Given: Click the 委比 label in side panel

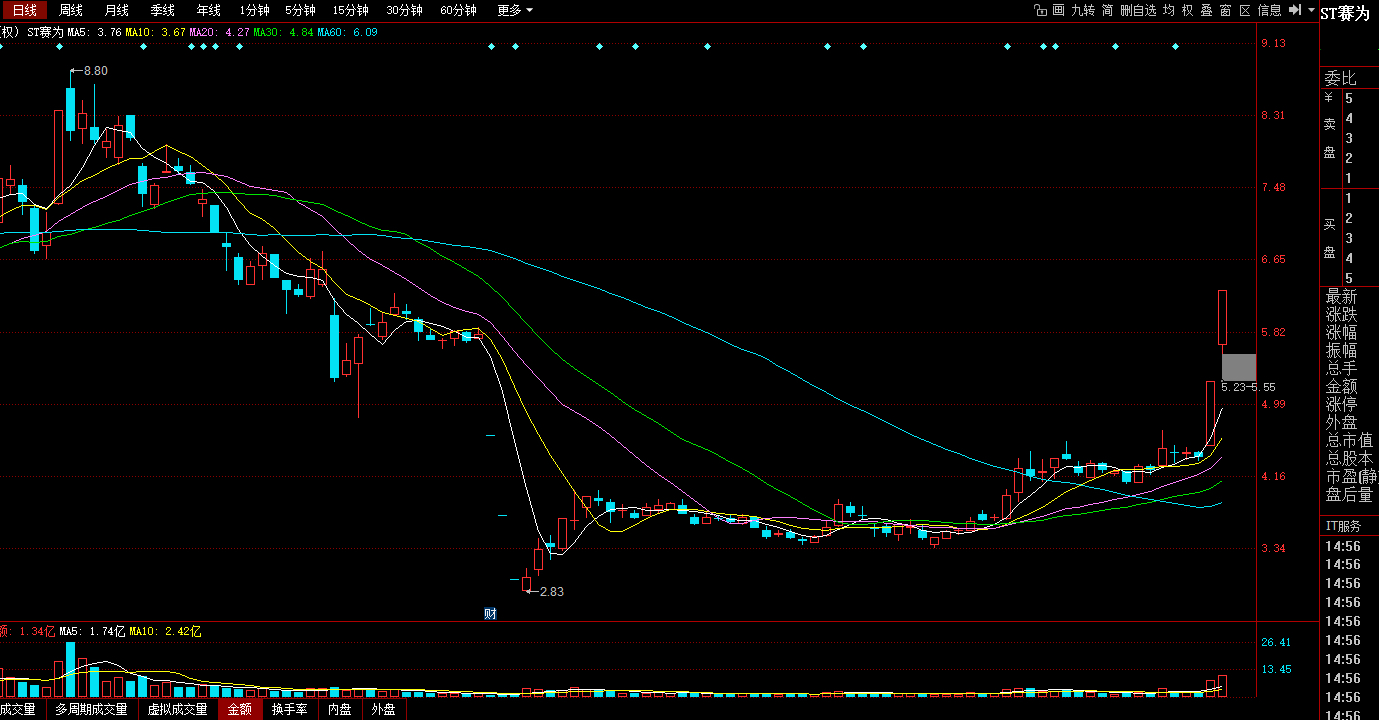Looking at the screenshot, I should 1341,78.
